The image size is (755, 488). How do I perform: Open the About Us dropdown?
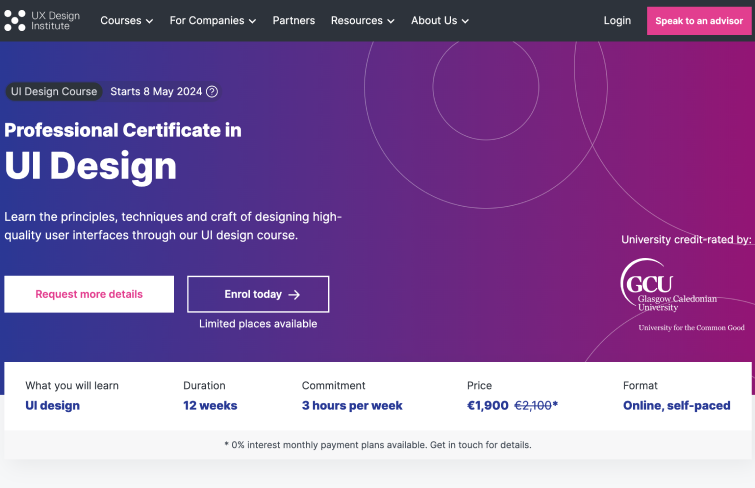[x=439, y=21]
